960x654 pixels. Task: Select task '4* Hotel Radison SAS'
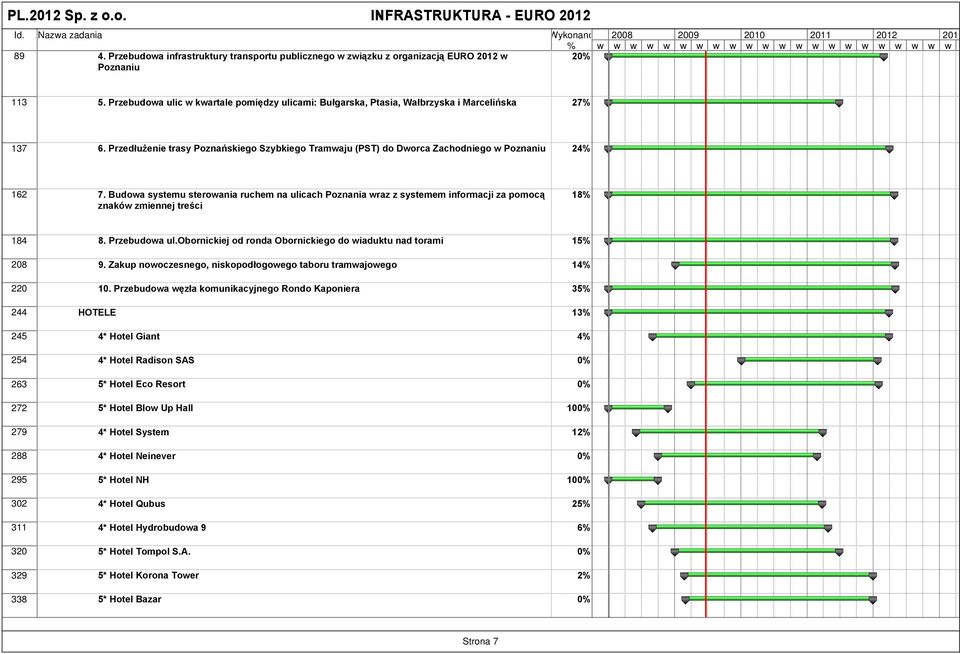pyautogui.click(x=146, y=360)
